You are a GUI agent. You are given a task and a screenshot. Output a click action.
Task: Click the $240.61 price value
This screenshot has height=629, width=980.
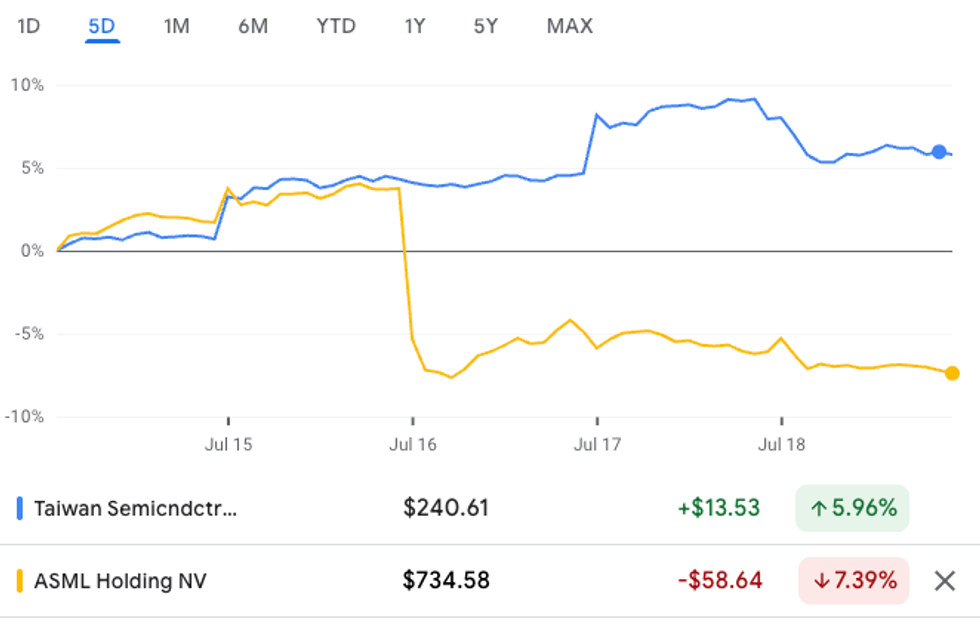(x=446, y=508)
